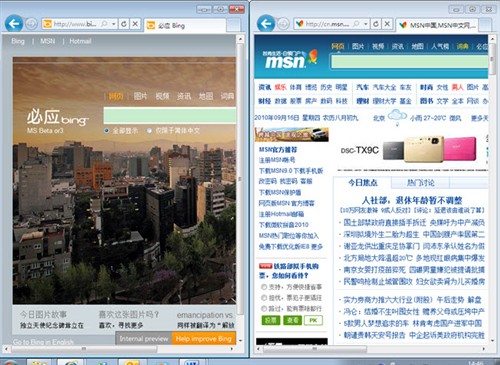
Task: Click search magnifier in Bing window address bar
Action: (104, 24)
